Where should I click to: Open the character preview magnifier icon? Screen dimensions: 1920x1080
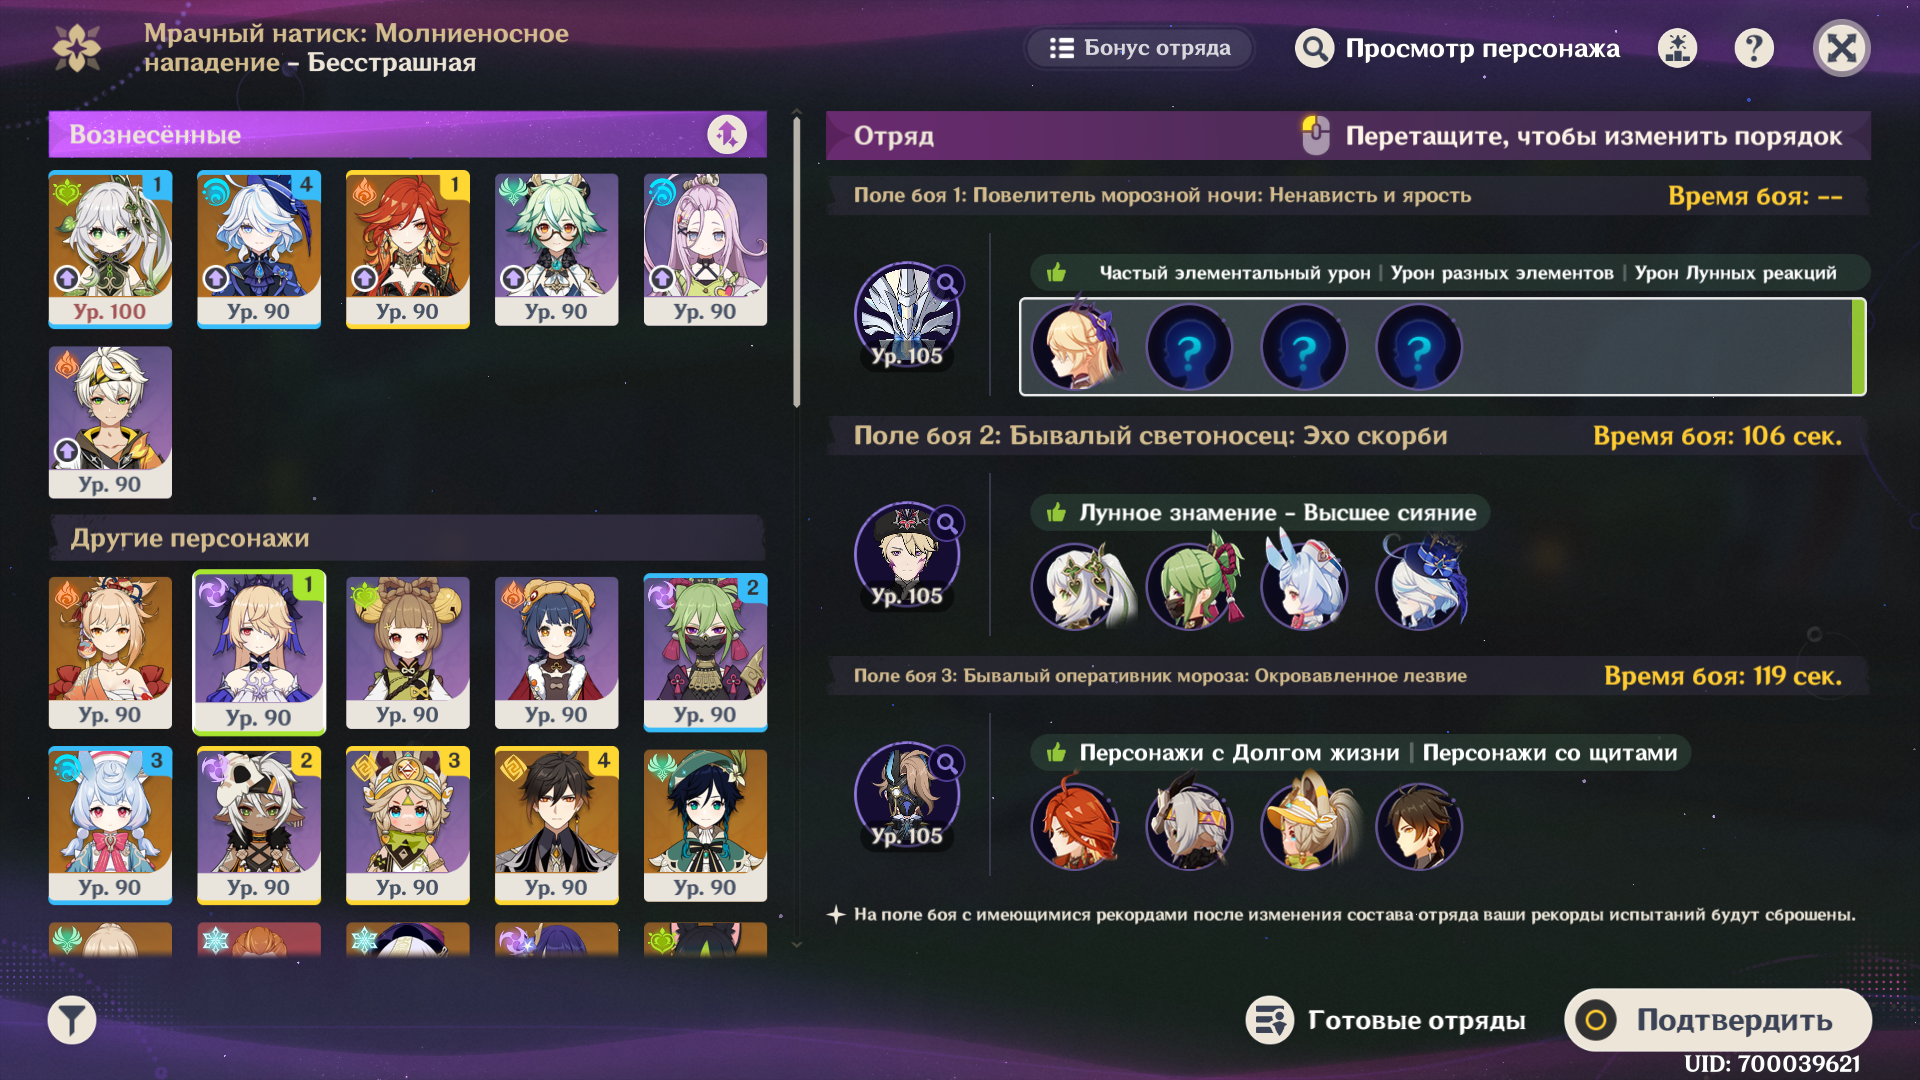pos(1314,48)
